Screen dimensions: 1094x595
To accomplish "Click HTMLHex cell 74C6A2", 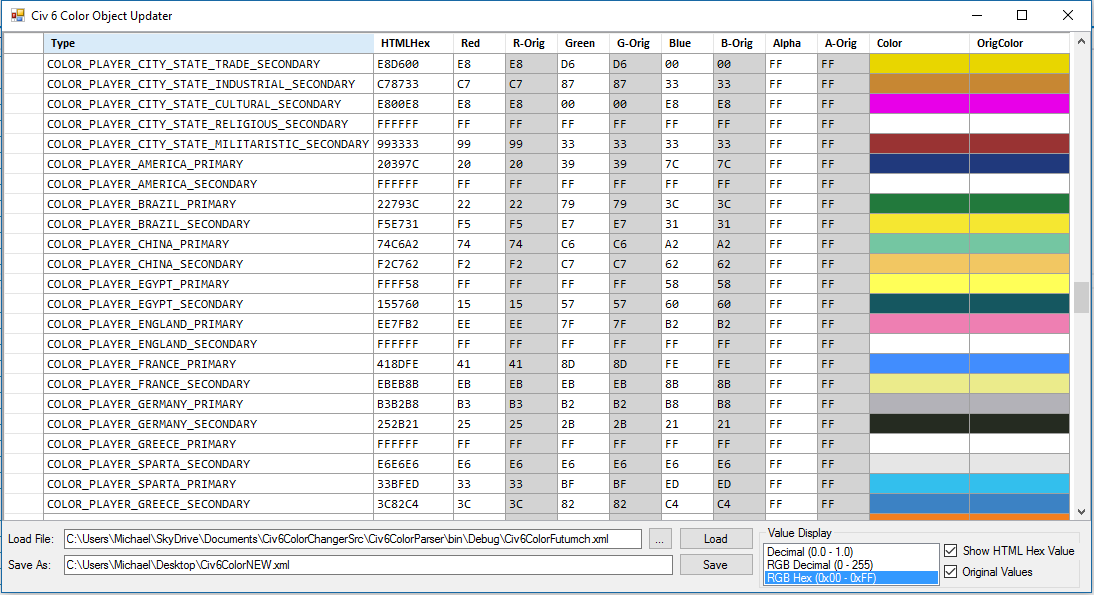I will point(413,244).
